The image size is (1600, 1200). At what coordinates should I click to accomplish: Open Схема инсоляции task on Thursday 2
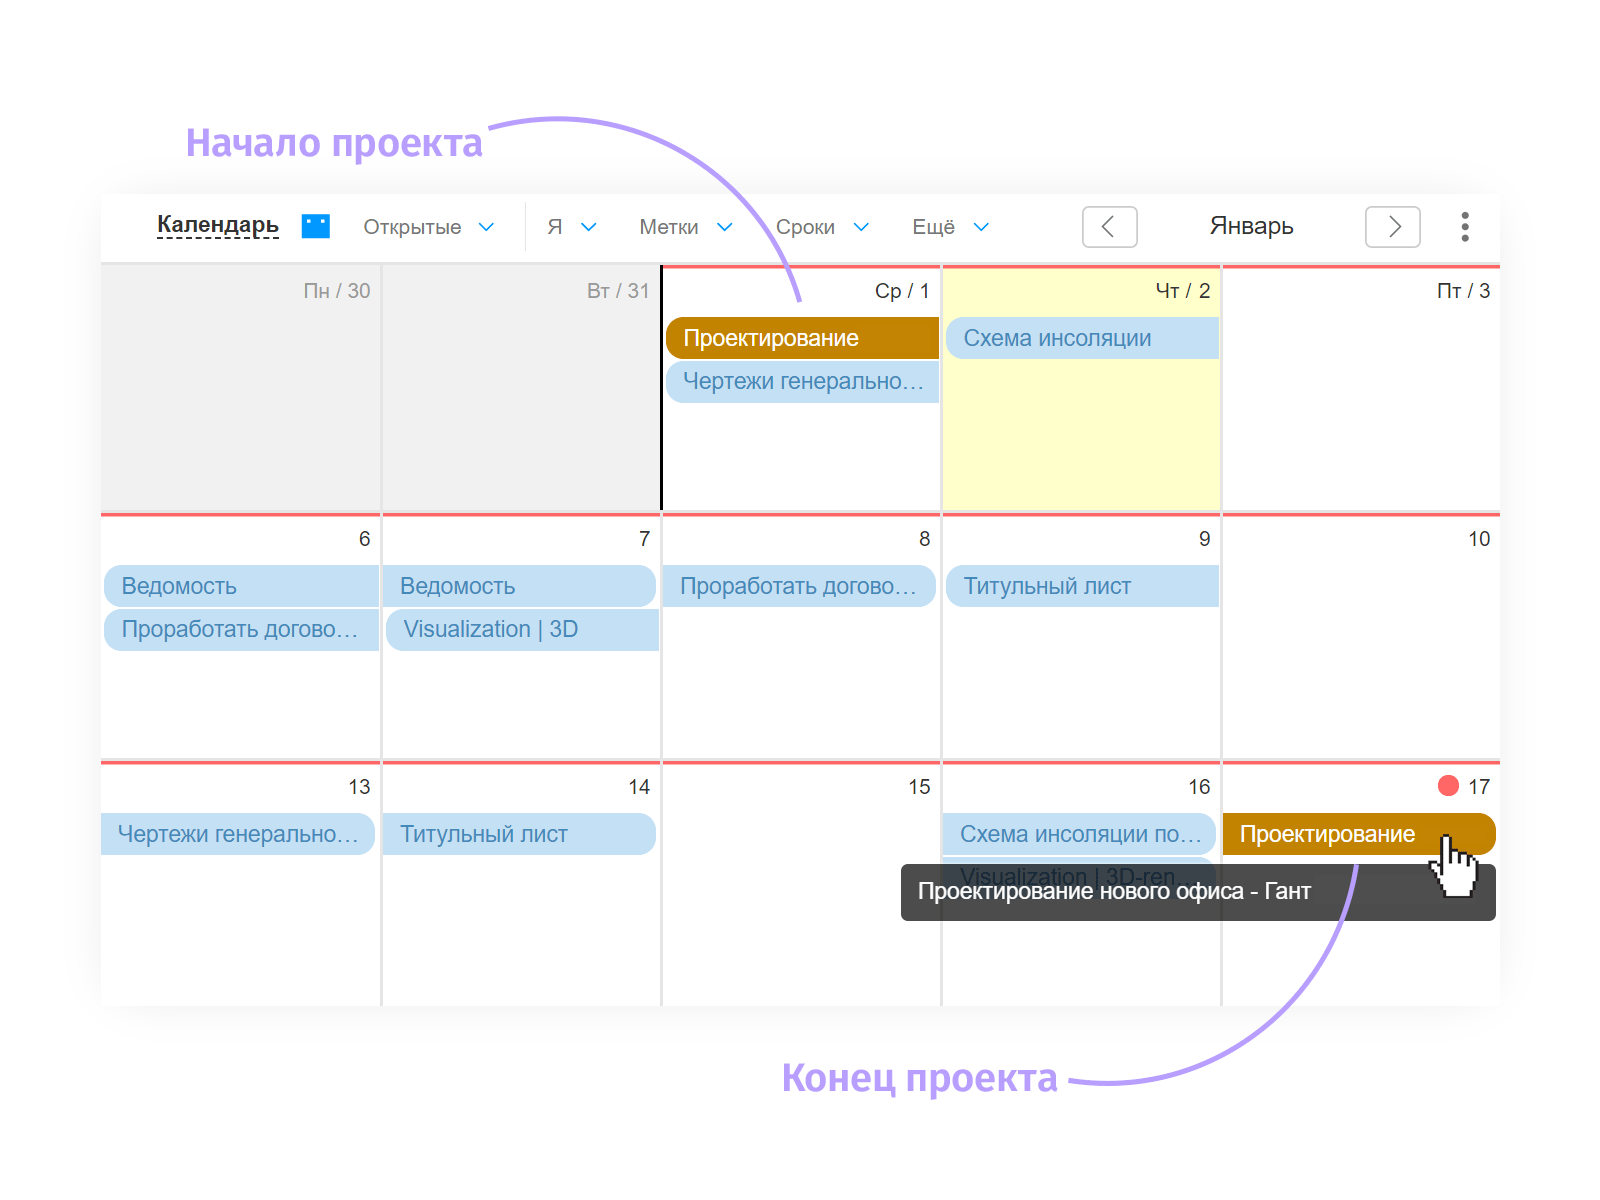pyautogui.click(x=1082, y=338)
